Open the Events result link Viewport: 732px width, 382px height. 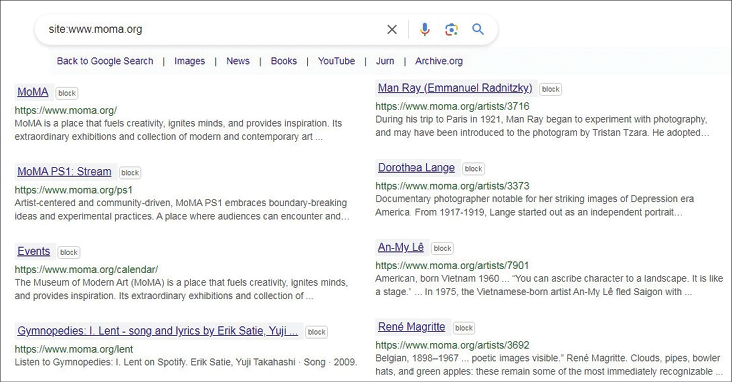34,251
